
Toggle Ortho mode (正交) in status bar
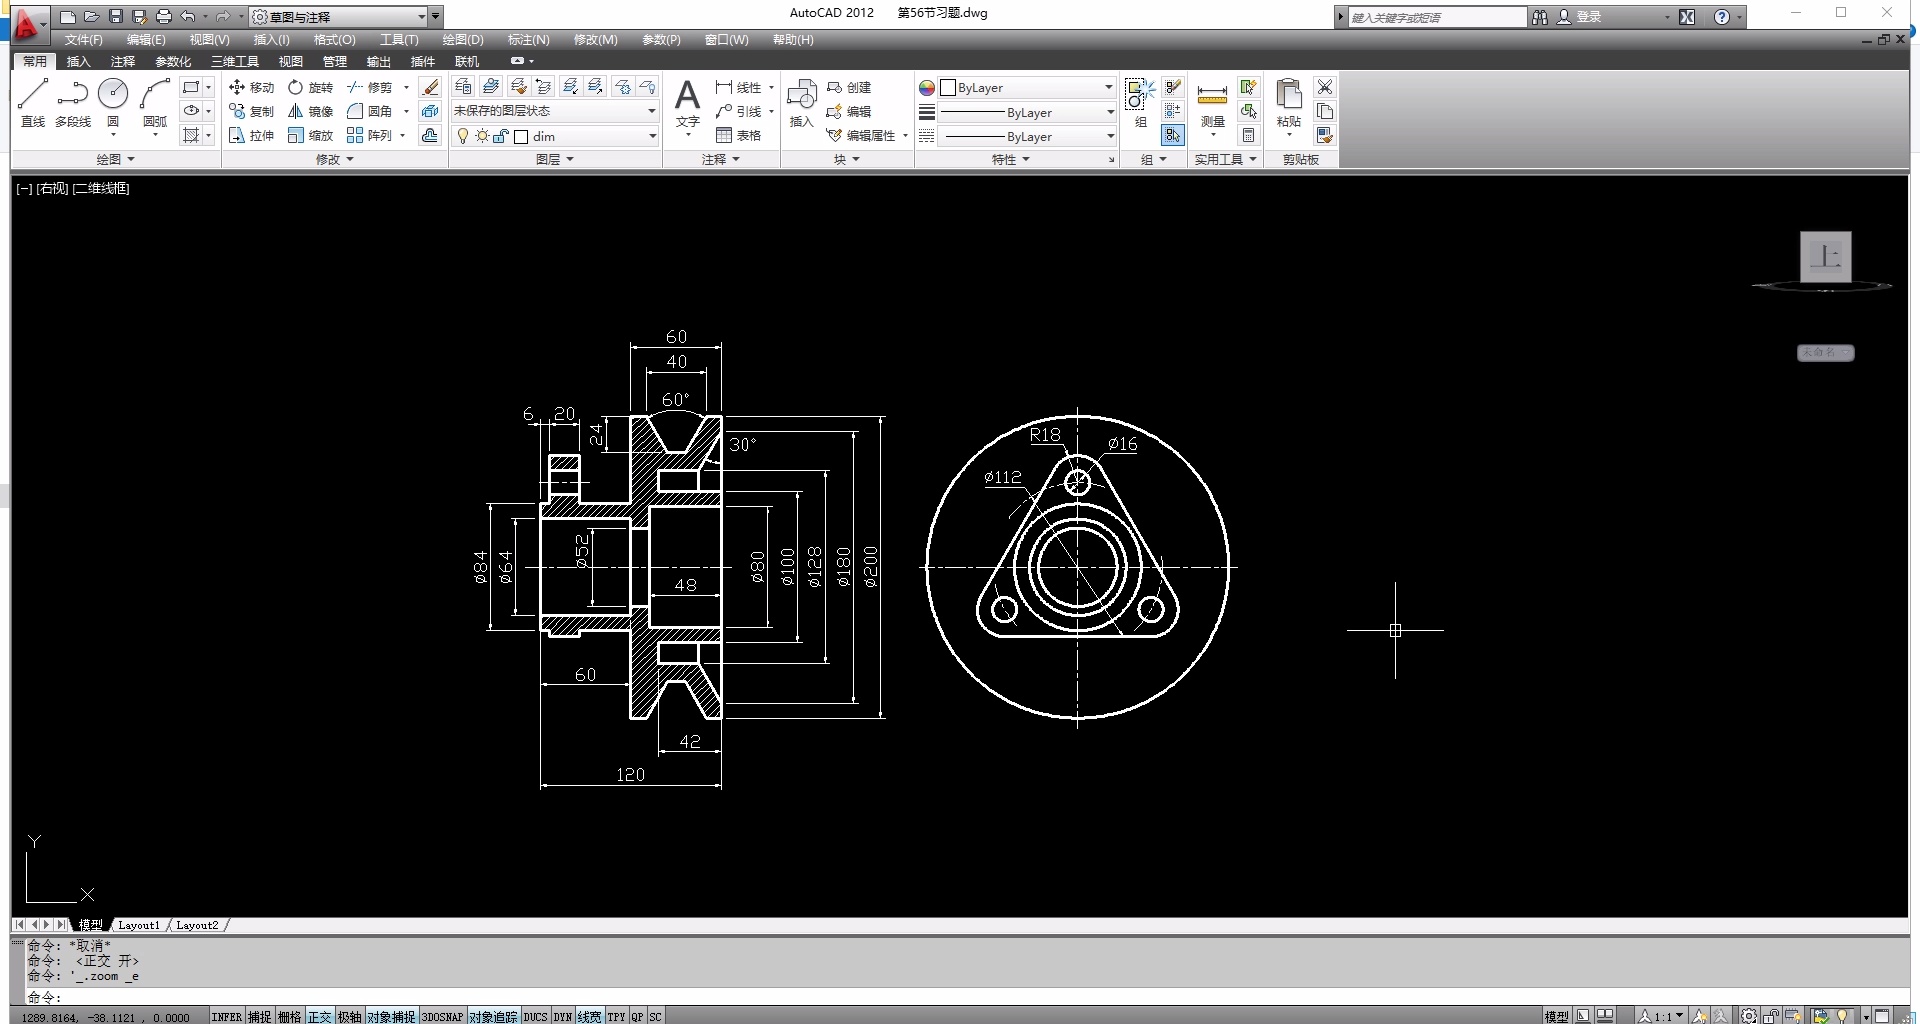319,1016
